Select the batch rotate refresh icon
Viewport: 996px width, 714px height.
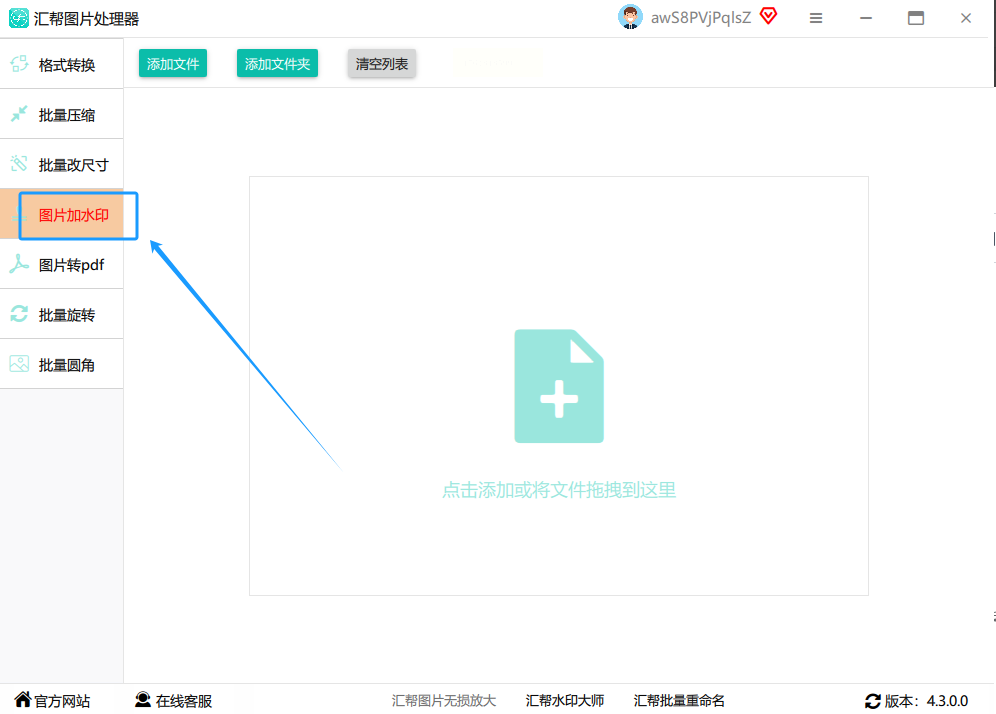tap(19, 314)
